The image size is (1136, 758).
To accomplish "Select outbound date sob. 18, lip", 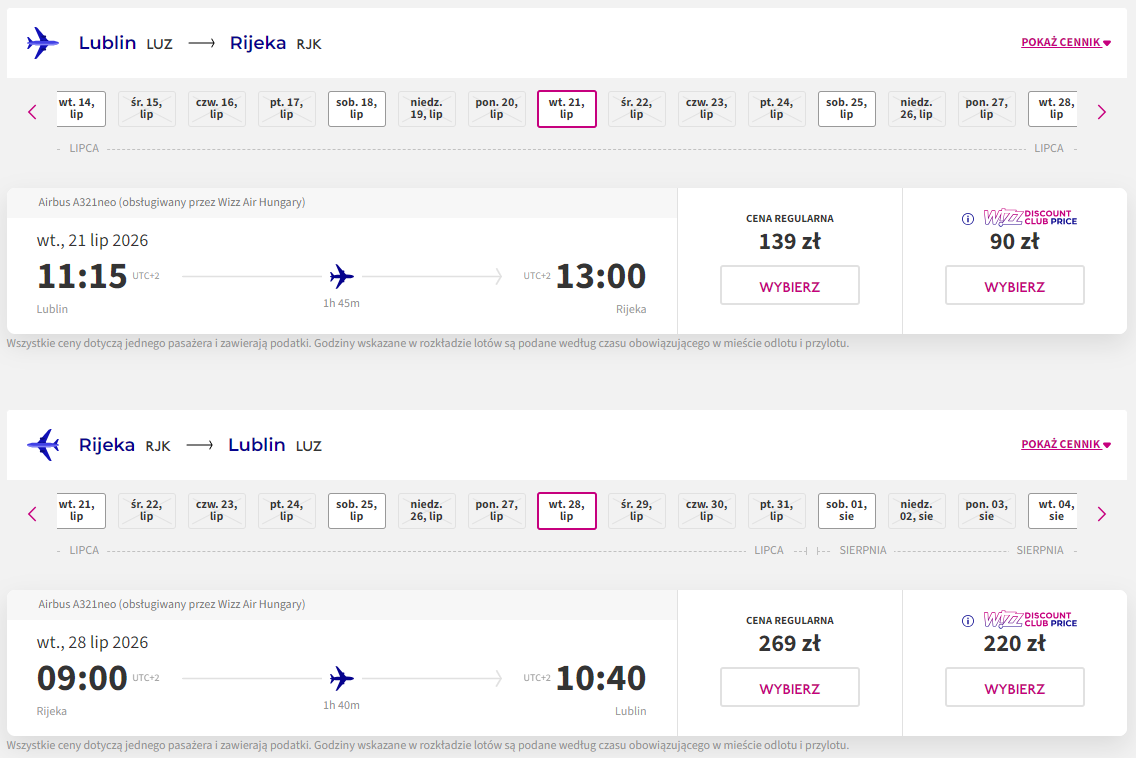I will (357, 109).
